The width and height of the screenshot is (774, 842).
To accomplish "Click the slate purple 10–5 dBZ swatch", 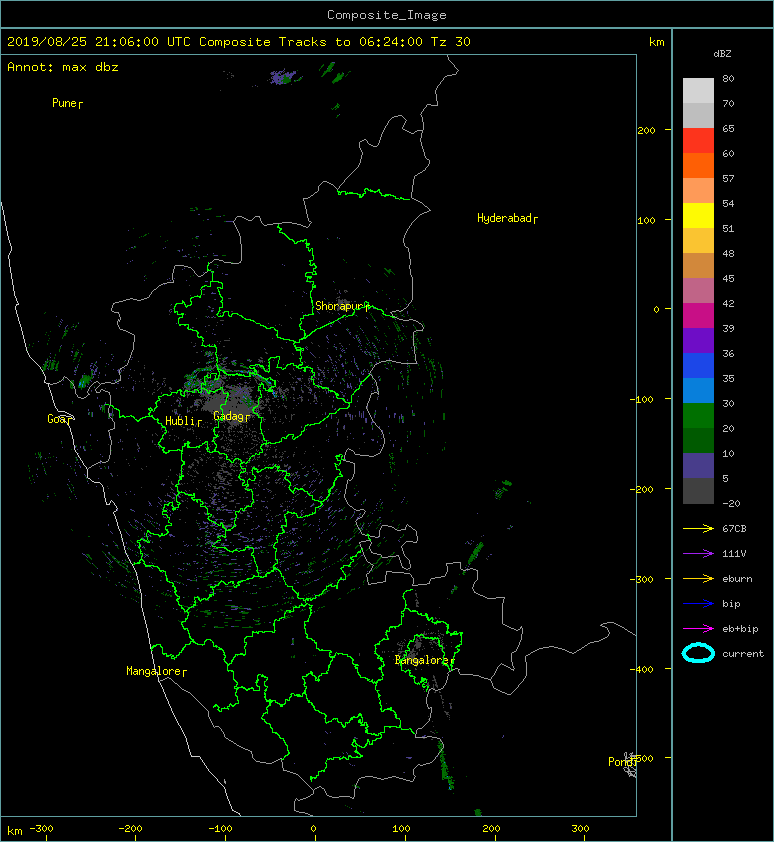I will coord(698,466).
